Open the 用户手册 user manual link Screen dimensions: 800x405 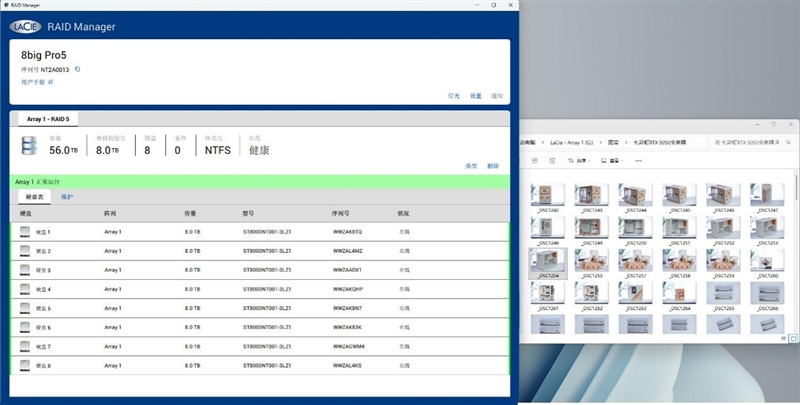[37, 82]
